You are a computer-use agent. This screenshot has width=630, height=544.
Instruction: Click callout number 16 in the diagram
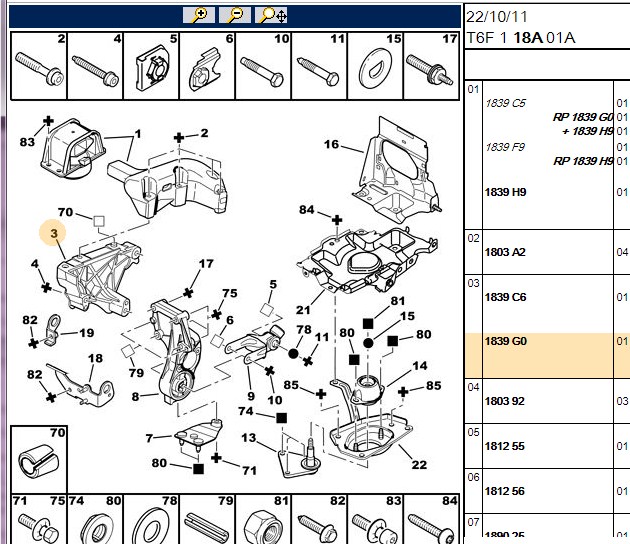[331, 144]
